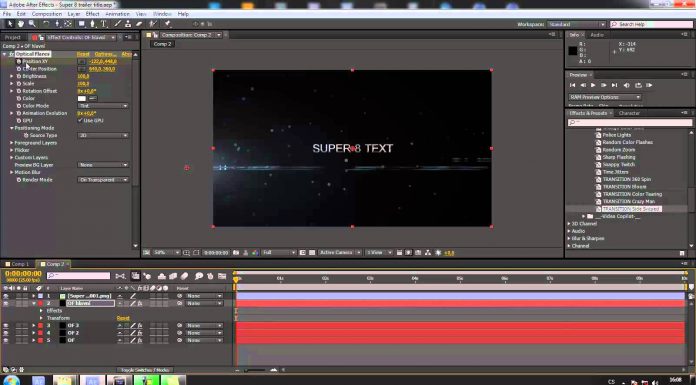Select the Brush tool
The image size is (696, 385).
click(118, 24)
